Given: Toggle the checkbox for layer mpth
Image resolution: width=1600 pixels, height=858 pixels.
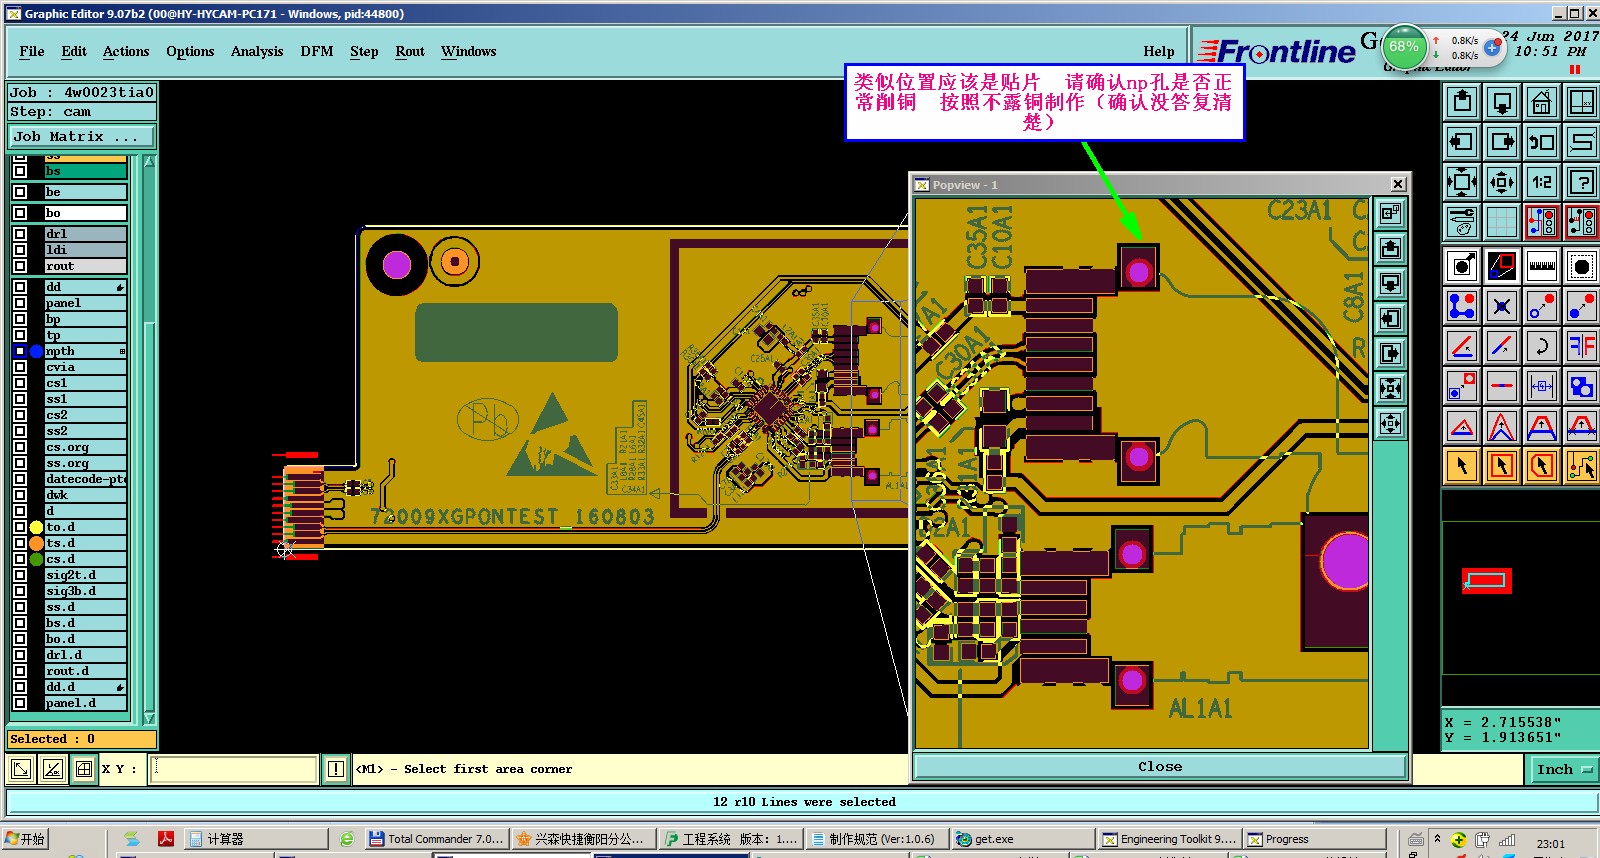Looking at the screenshot, I should pyautogui.click(x=20, y=351).
